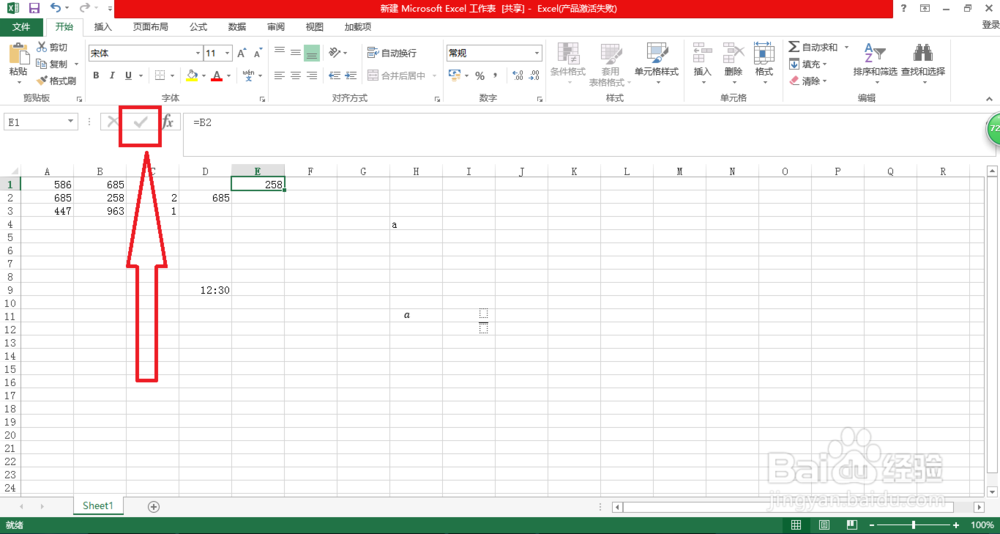The image size is (1000, 534).
Task: Toggle middle vertical alignment
Action: point(295,53)
